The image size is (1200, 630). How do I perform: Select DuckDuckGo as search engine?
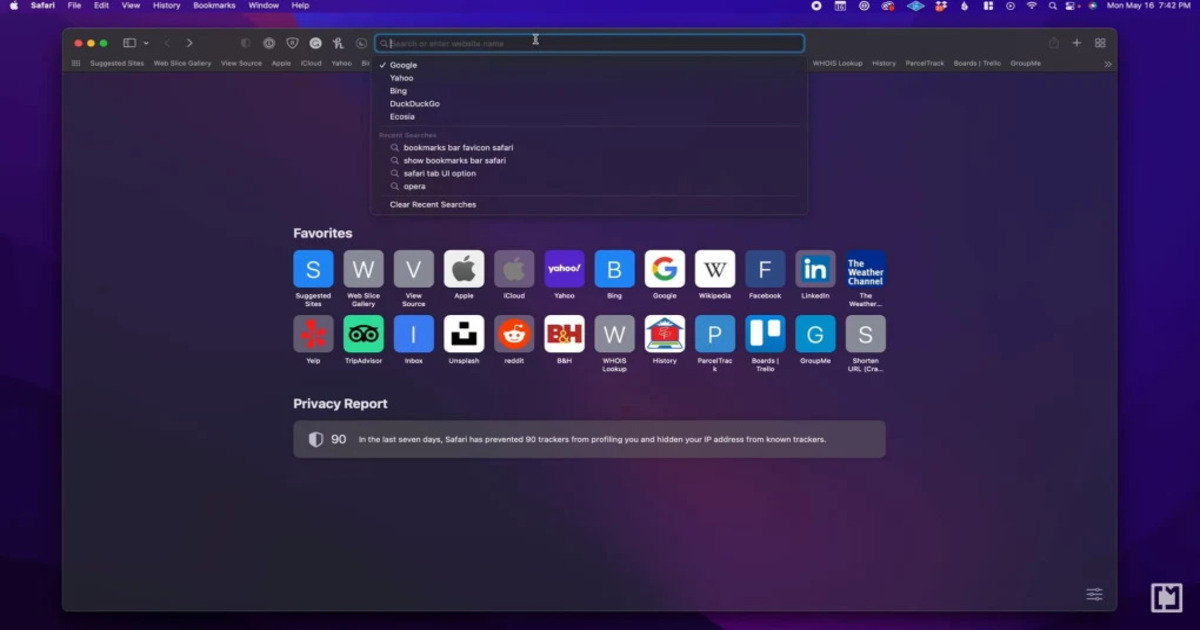[x=414, y=104]
